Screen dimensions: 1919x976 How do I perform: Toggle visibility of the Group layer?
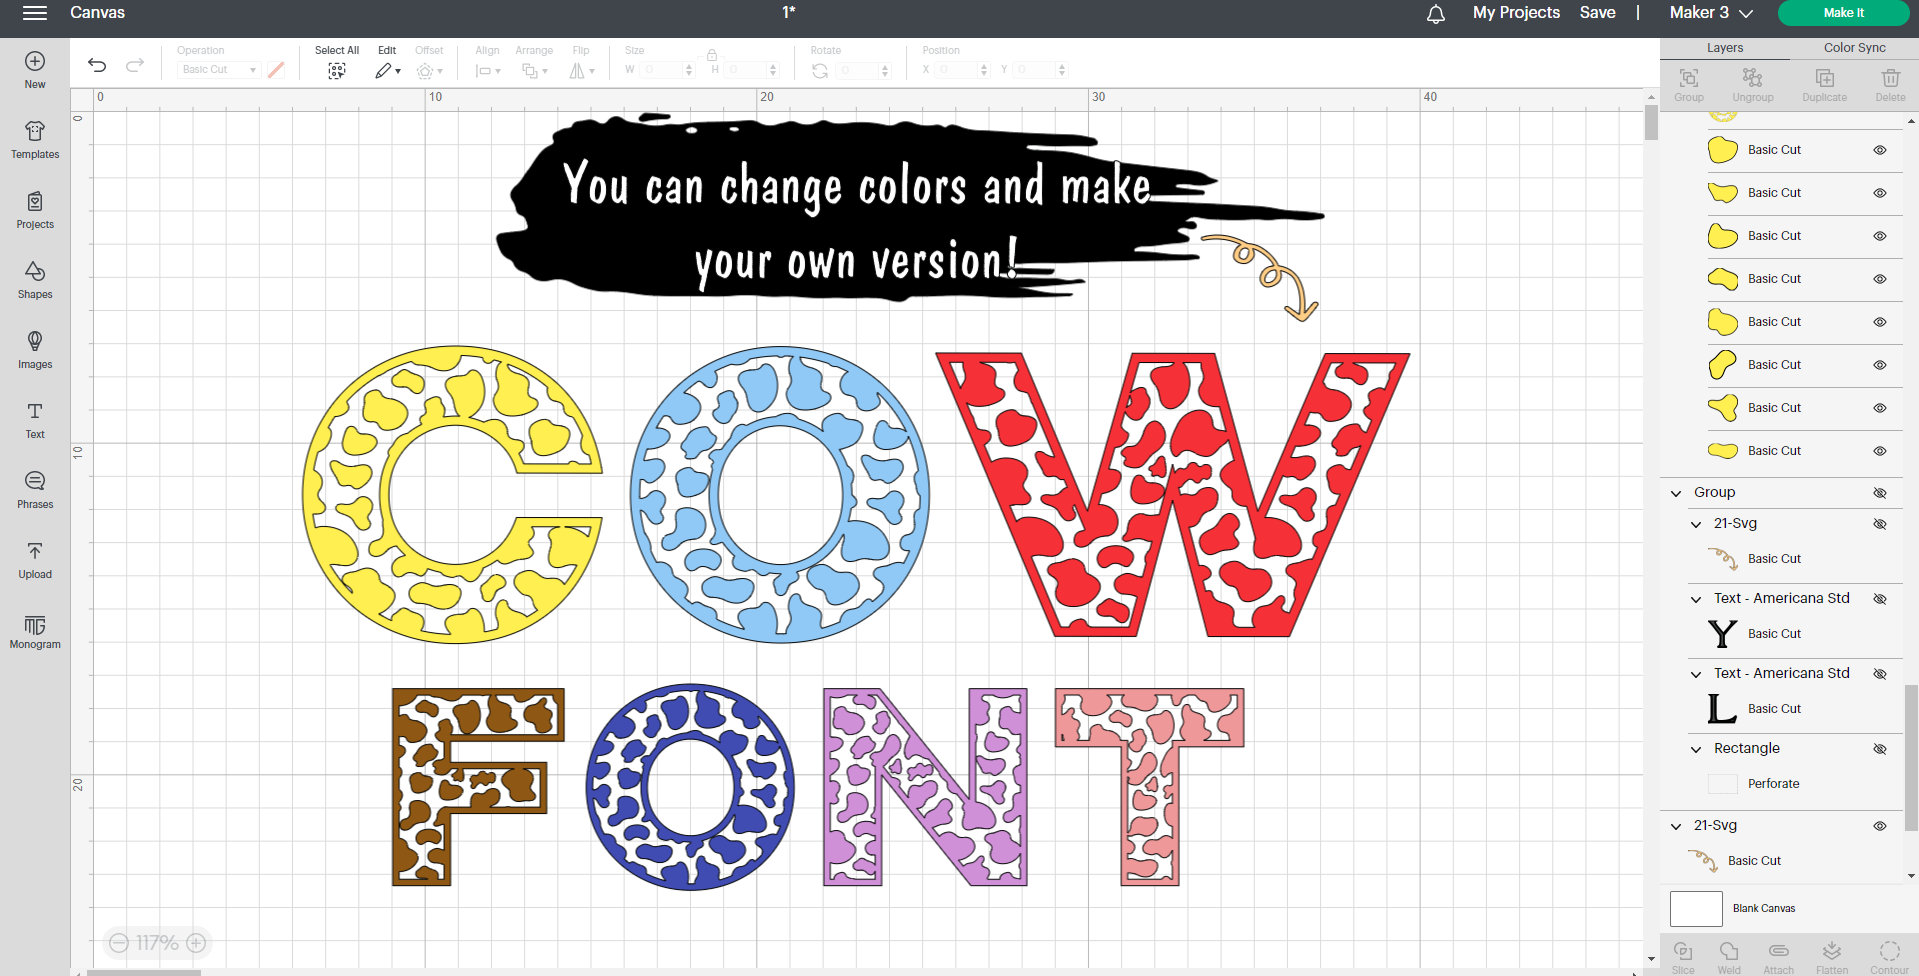coord(1879,492)
